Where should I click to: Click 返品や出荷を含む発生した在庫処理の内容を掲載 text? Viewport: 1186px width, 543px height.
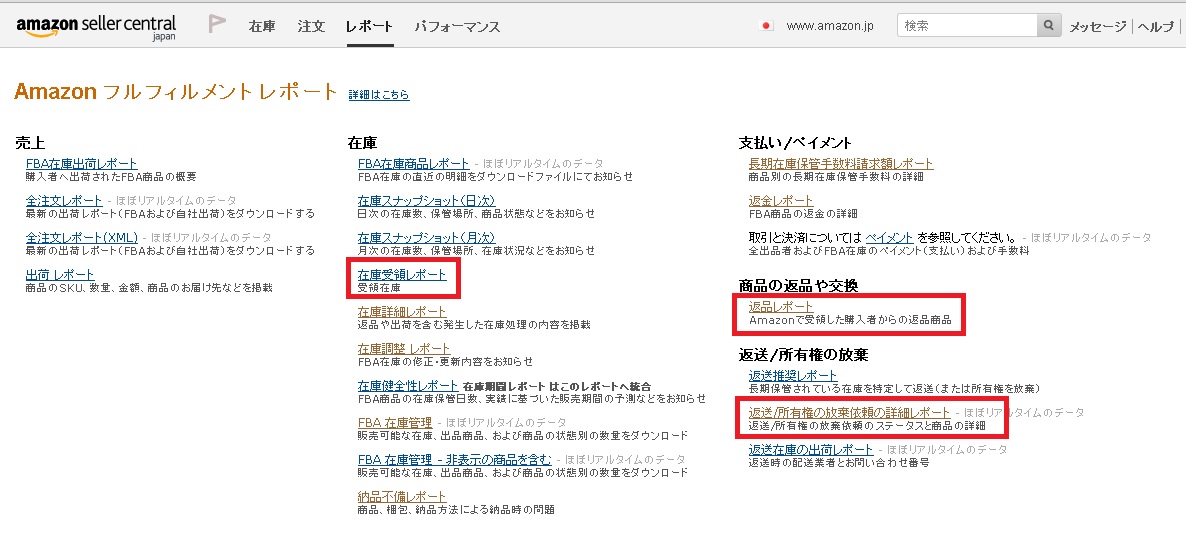[474, 325]
